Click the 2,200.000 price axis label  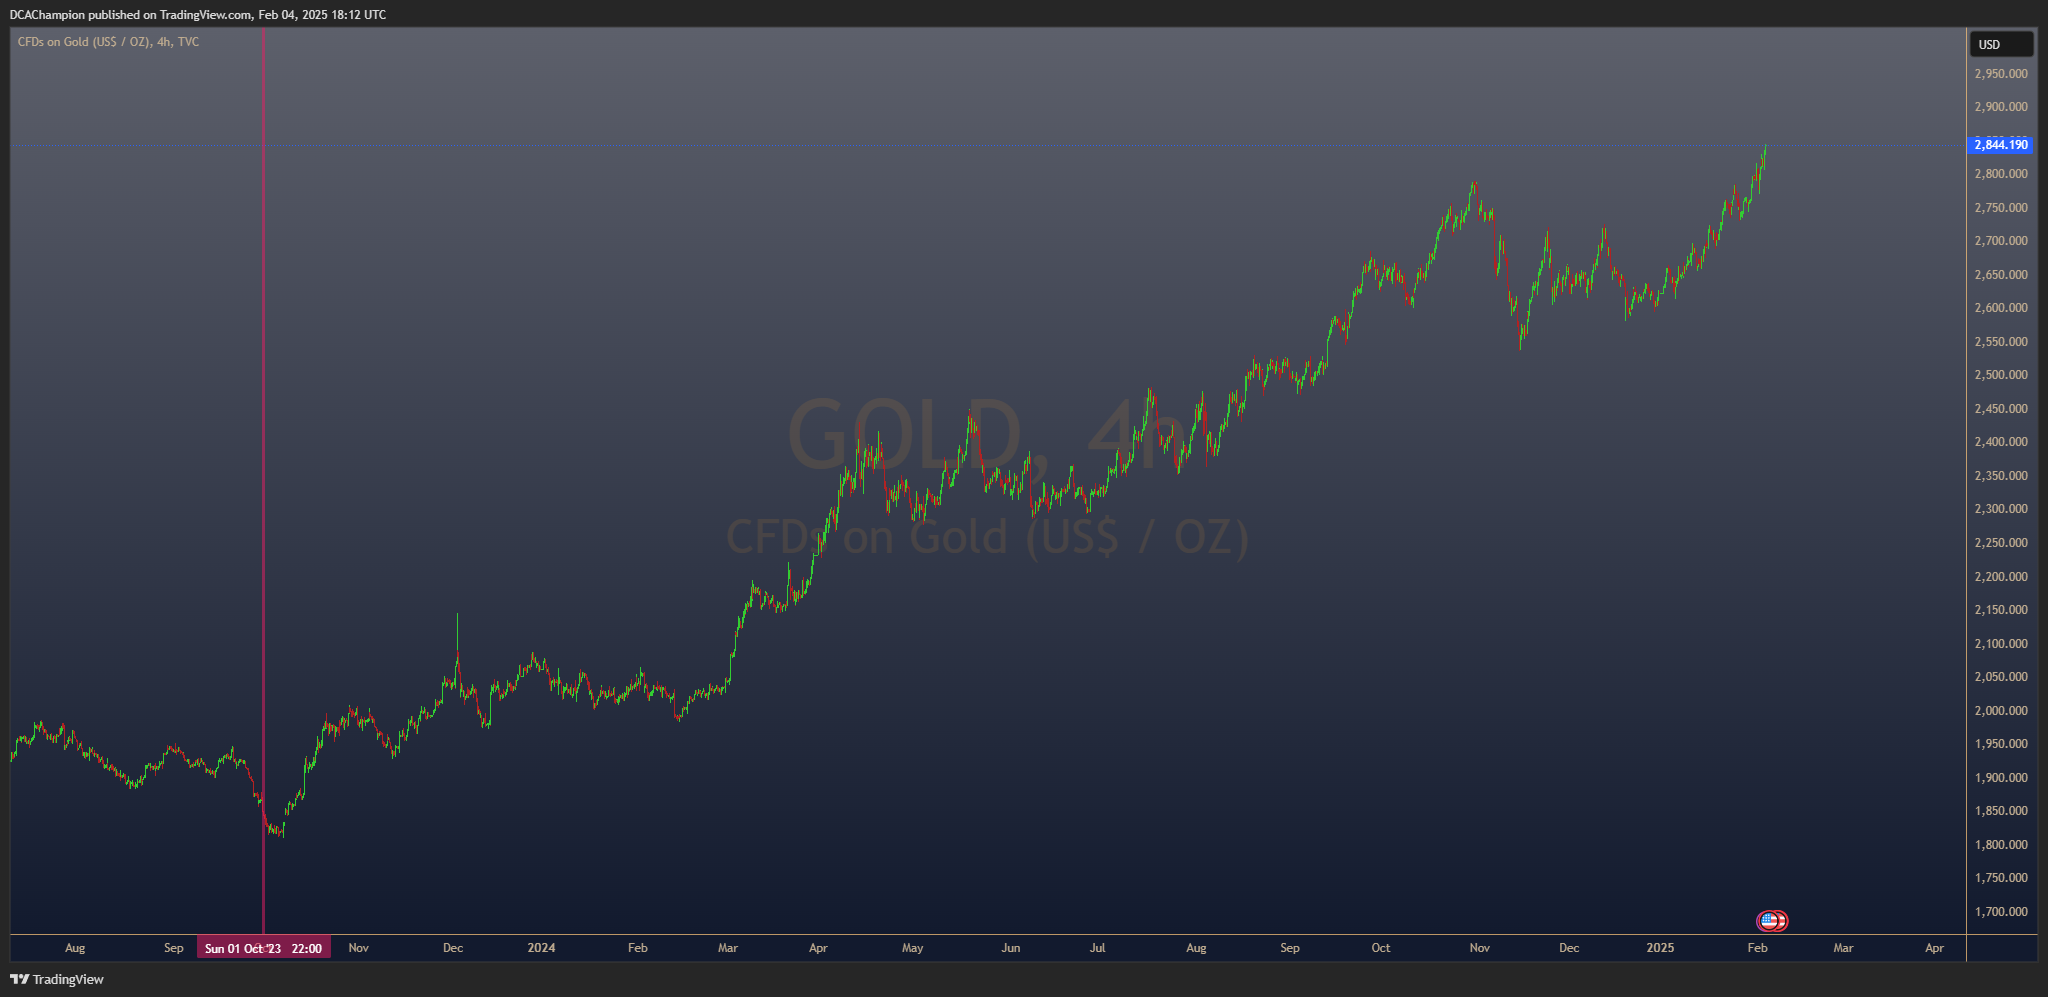click(2001, 577)
